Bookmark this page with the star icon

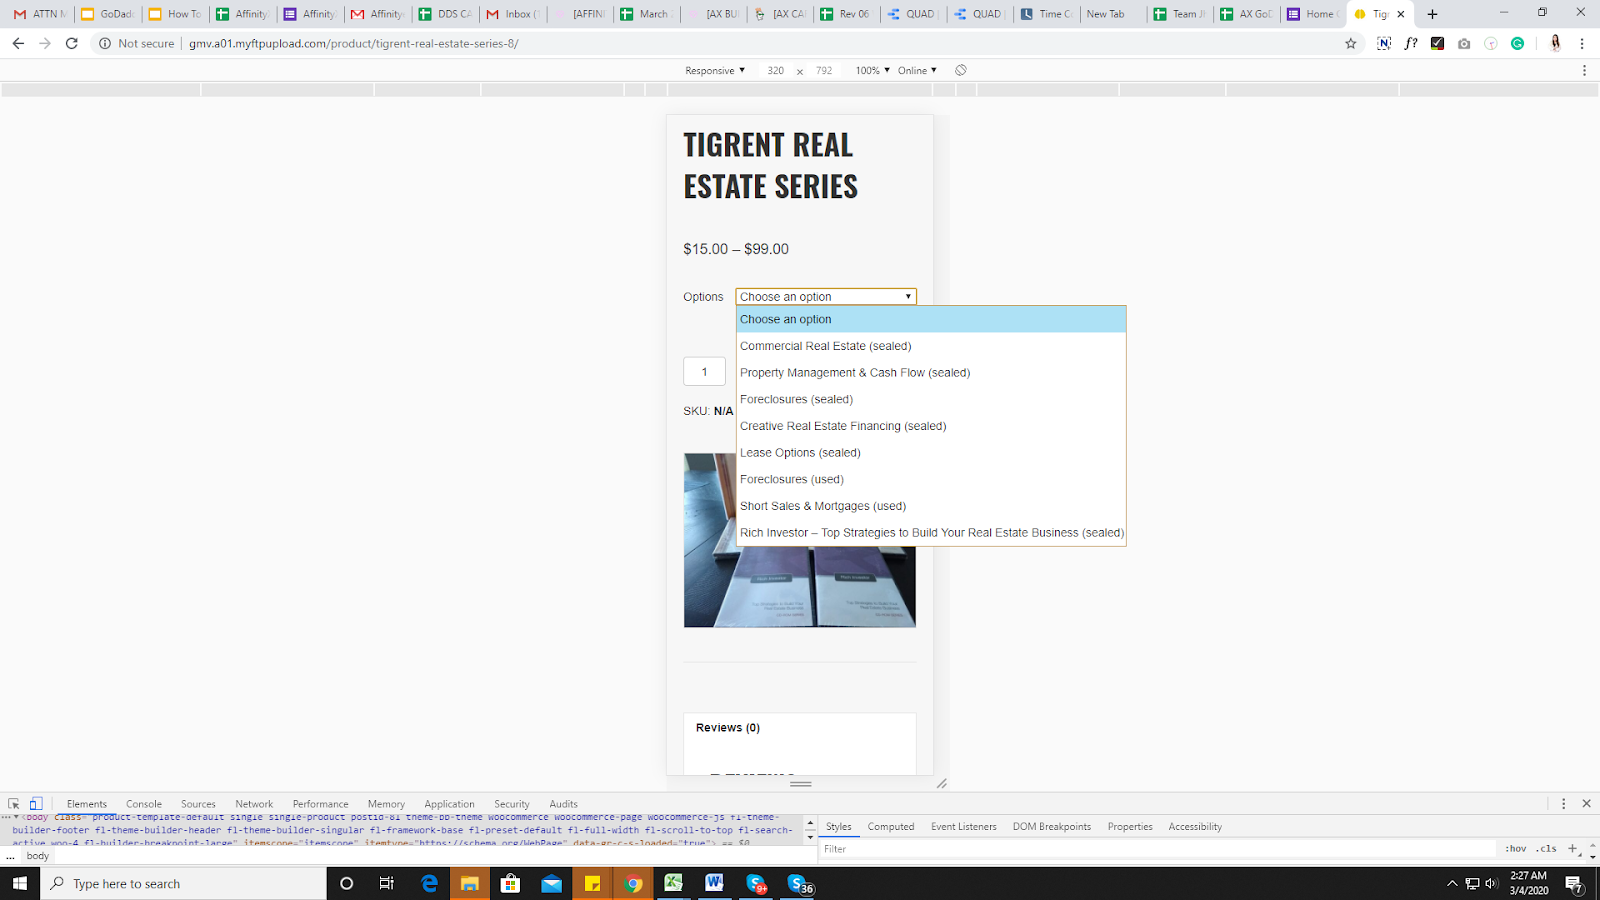pos(1351,43)
